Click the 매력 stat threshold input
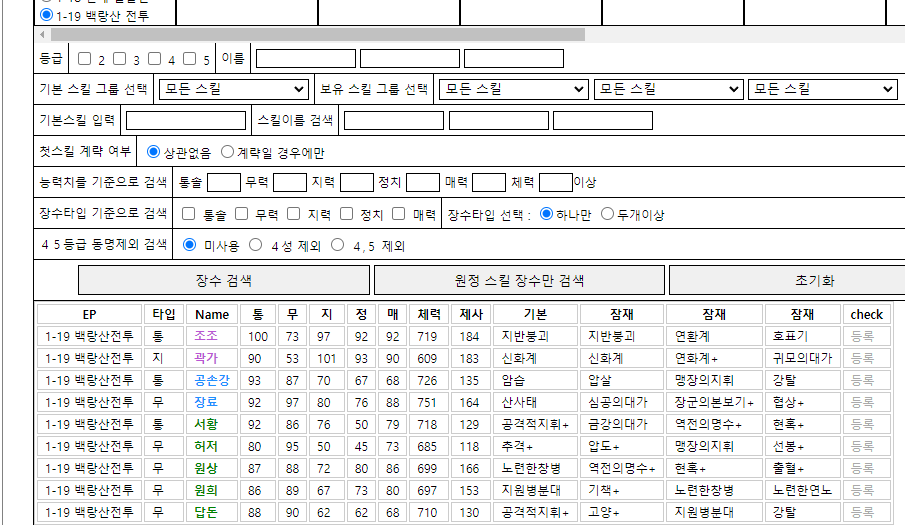Image resolution: width=905 pixels, height=525 pixels. (489, 183)
